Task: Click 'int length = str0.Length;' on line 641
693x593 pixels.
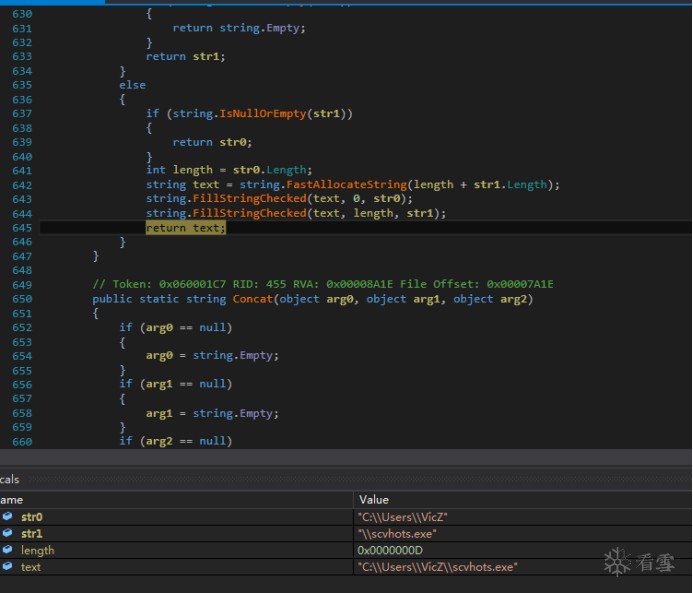Action: pos(229,170)
